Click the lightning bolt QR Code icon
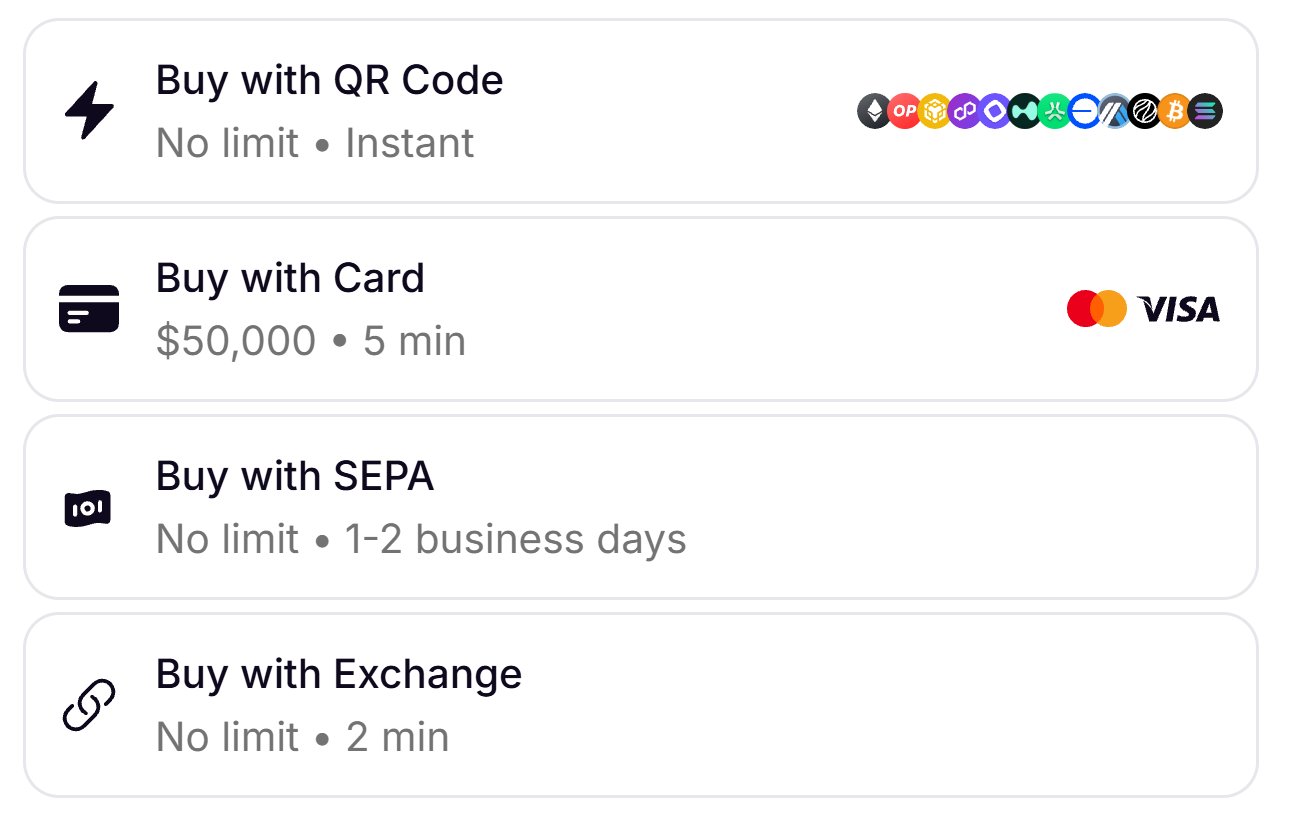The height and width of the screenshot is (826, 1290). (x=89, y=112)
